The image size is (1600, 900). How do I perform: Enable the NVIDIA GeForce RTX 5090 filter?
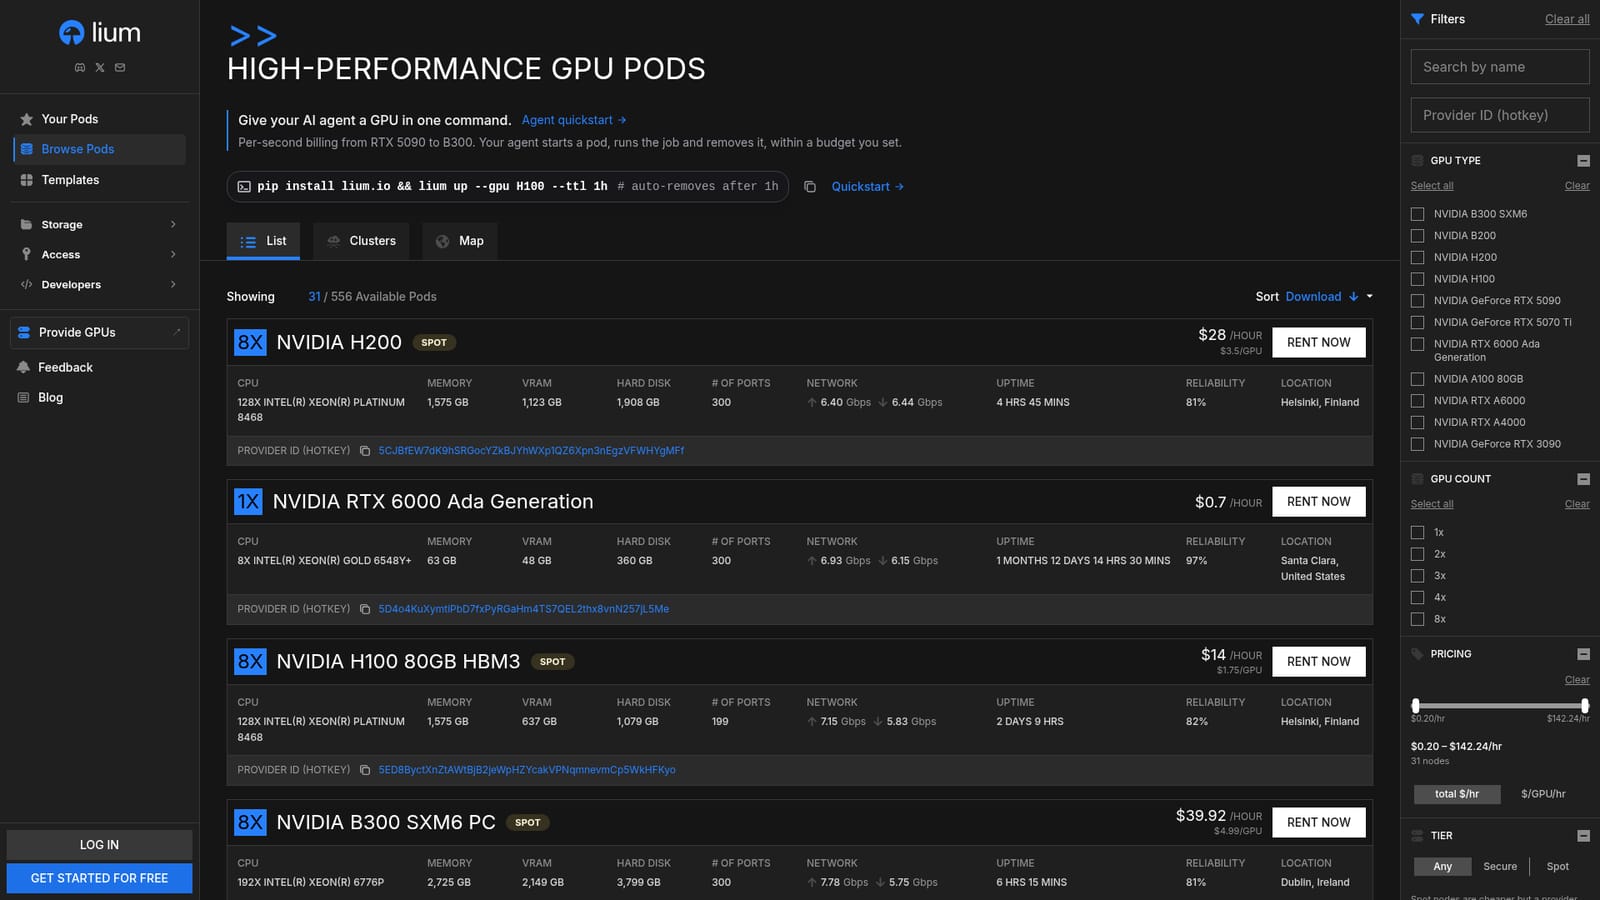pos(1417,301)
